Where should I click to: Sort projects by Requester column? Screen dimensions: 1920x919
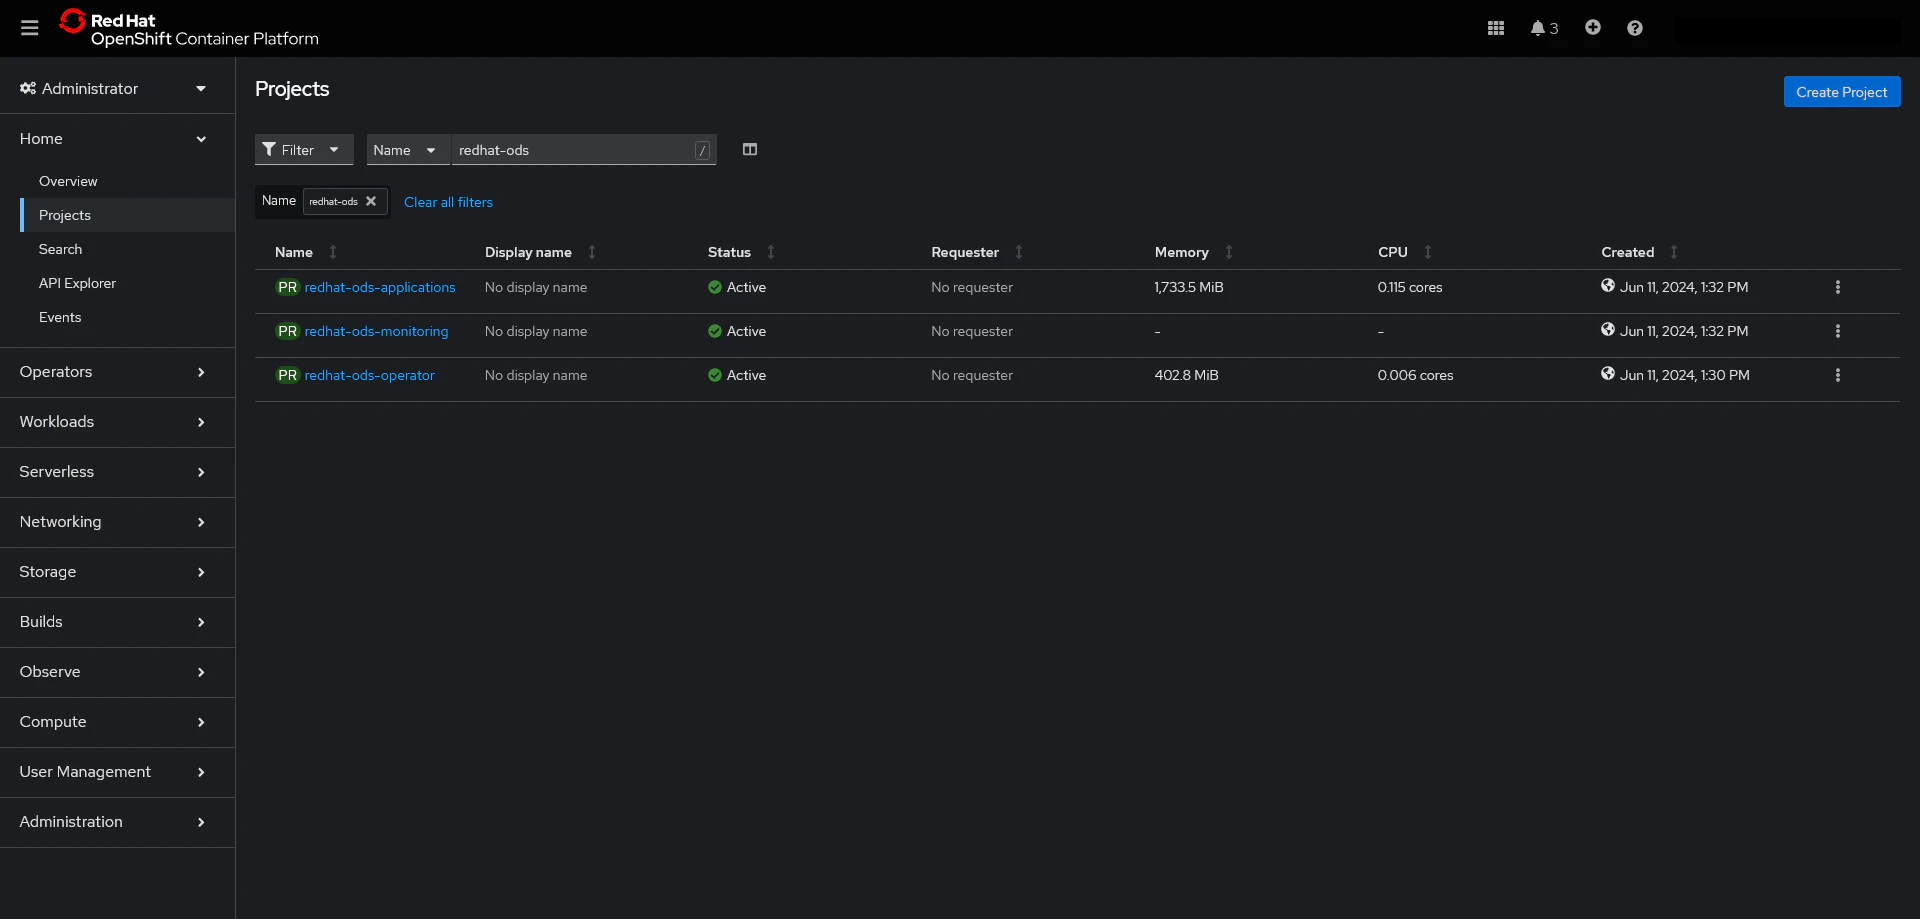(x=977, y=252)
